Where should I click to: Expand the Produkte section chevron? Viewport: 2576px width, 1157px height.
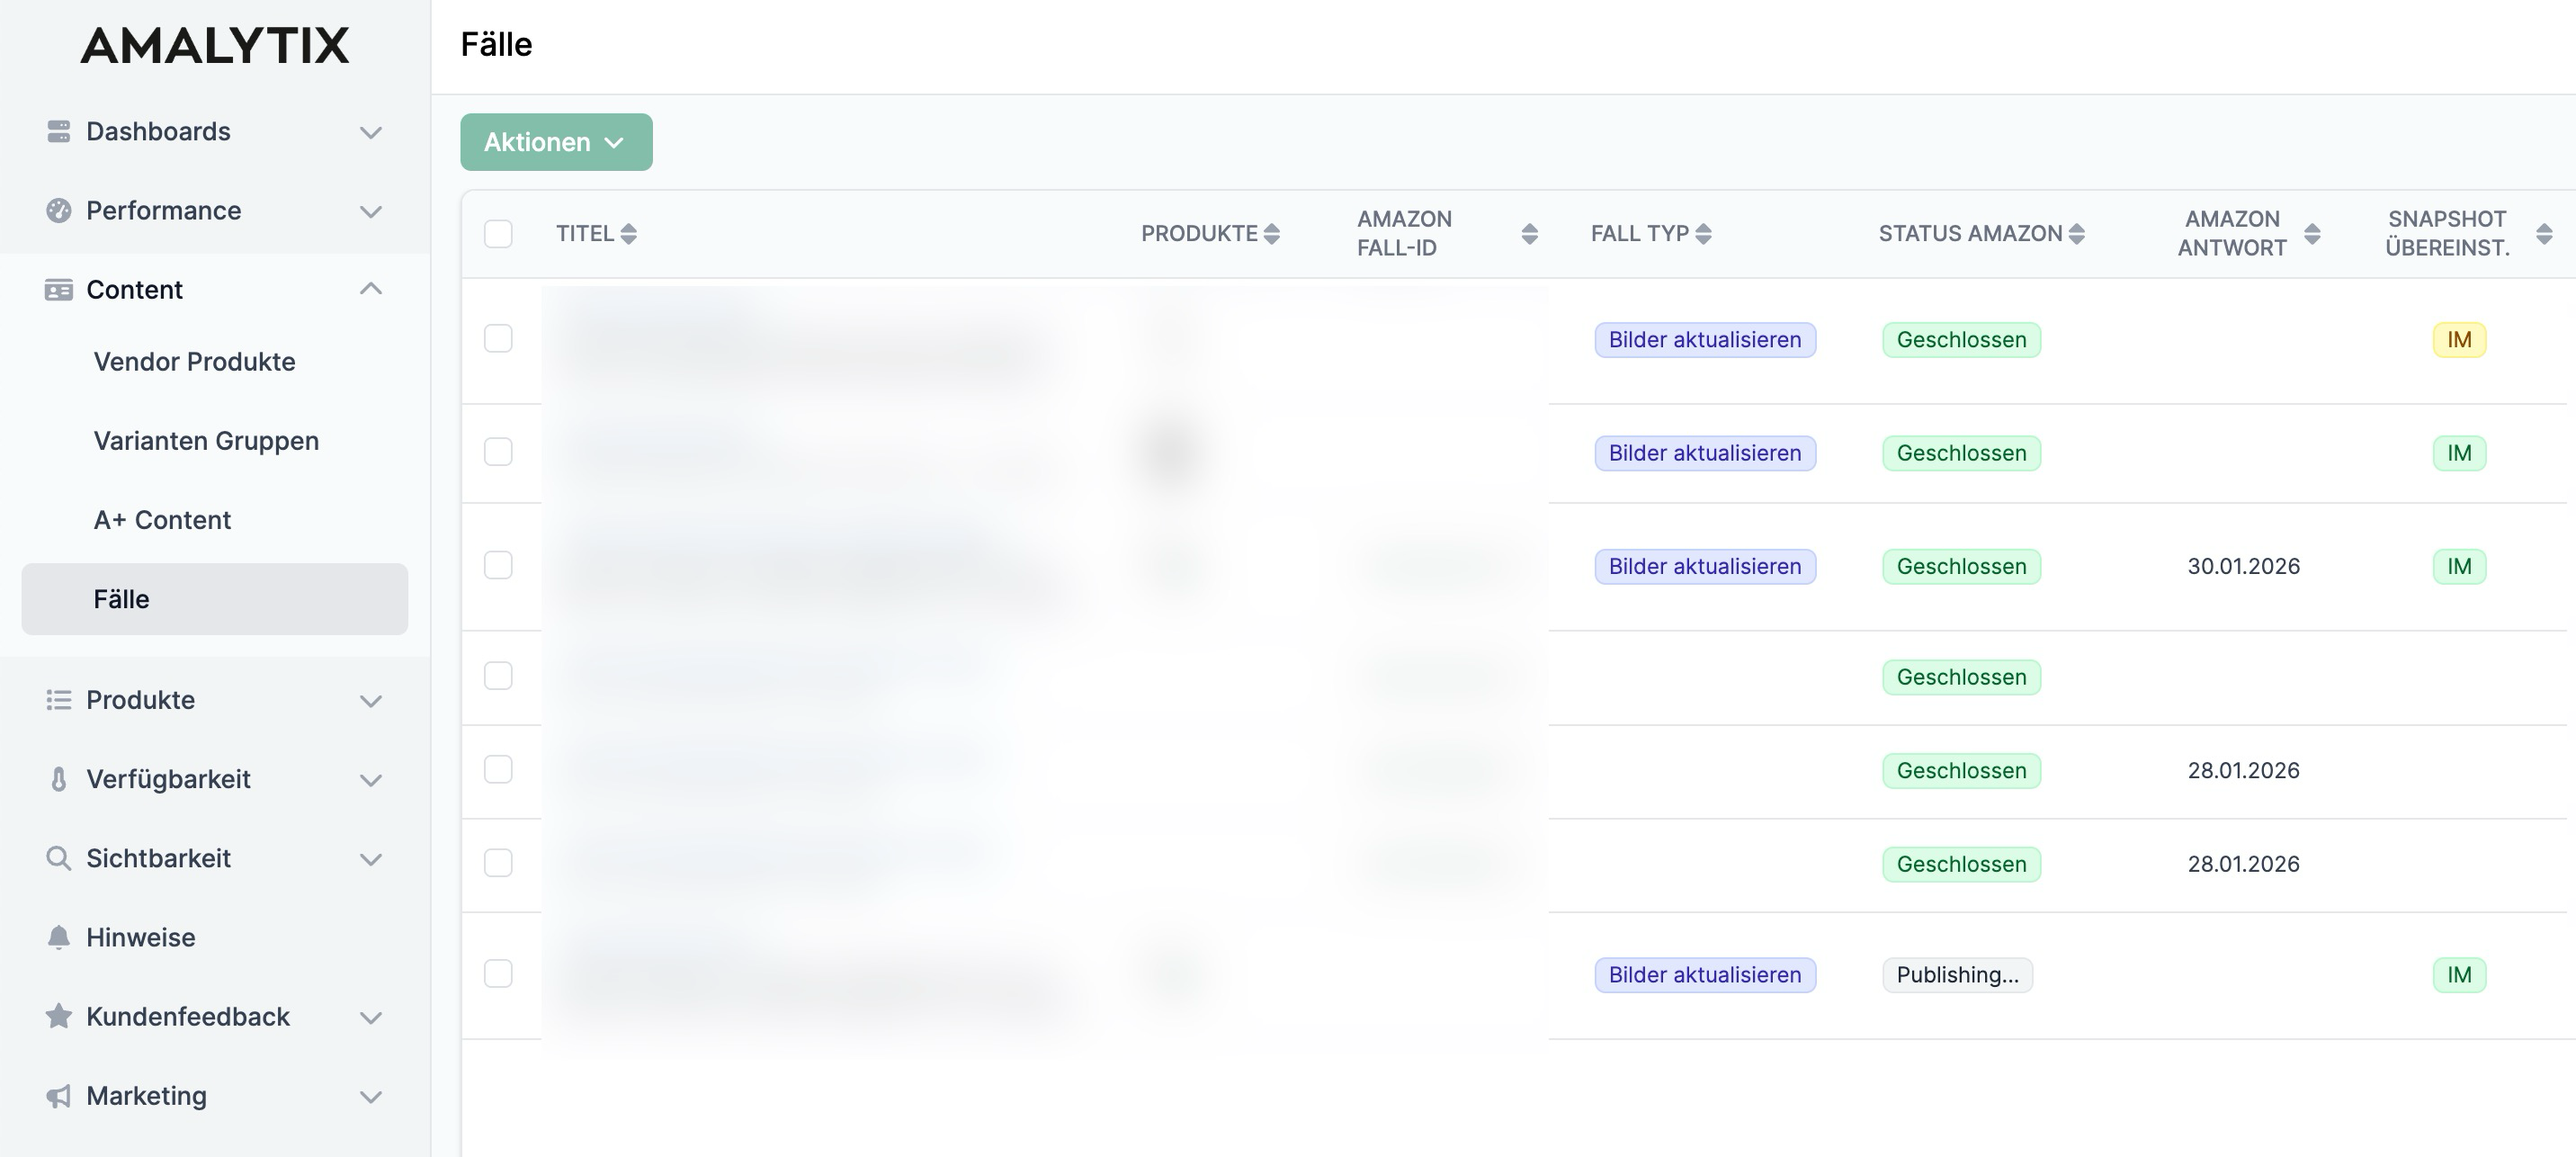371,700
